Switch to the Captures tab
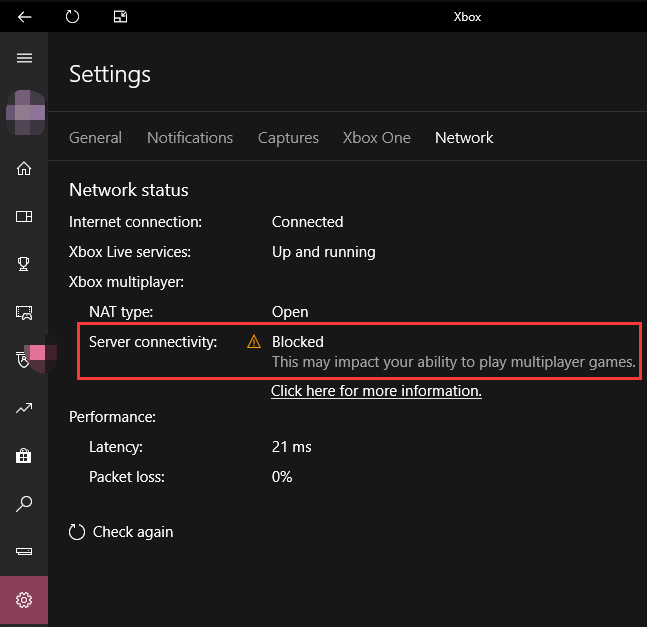This screenshot has height=627, width=647. pos(288,138)
